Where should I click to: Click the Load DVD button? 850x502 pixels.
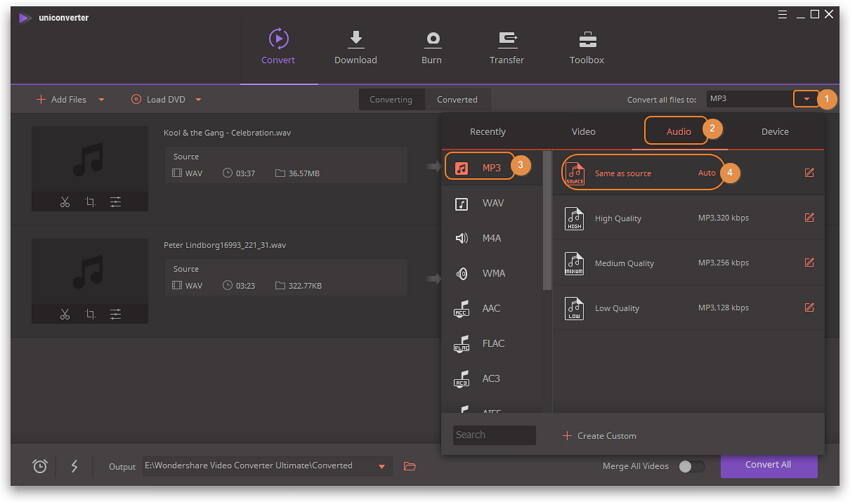158,100
